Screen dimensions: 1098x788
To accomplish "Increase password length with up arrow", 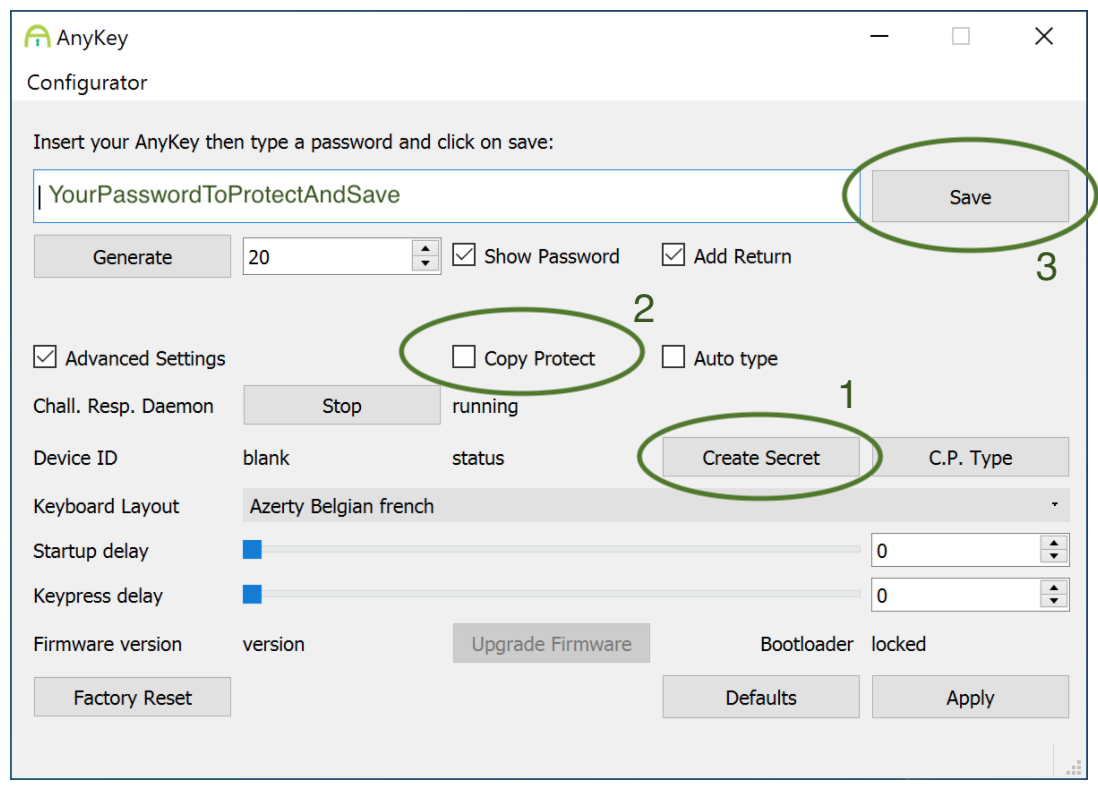I will (425, 249).
